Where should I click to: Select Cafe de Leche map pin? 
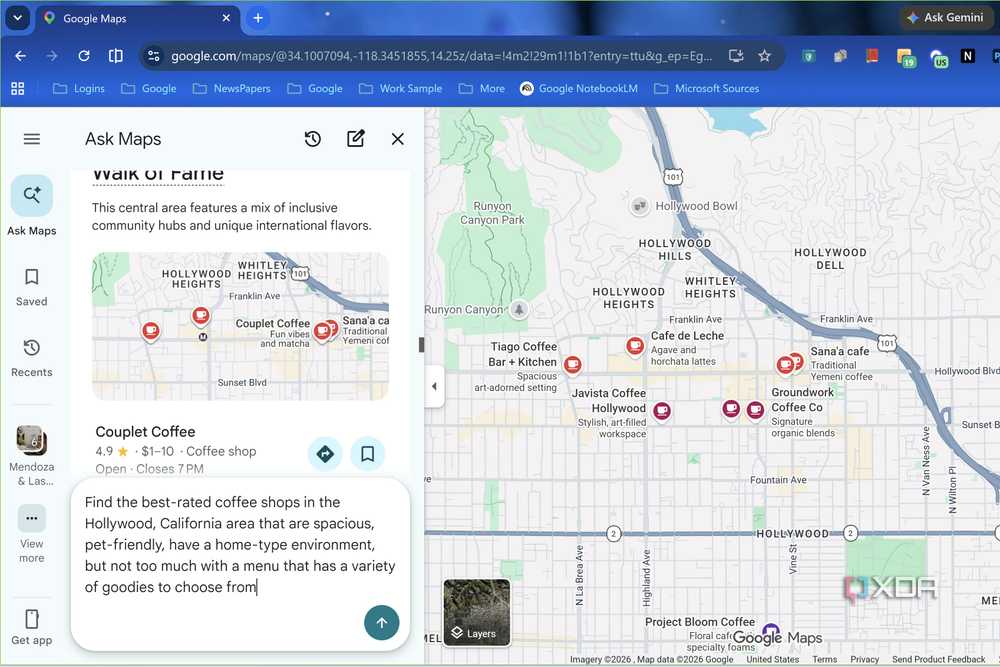point(635,346)
